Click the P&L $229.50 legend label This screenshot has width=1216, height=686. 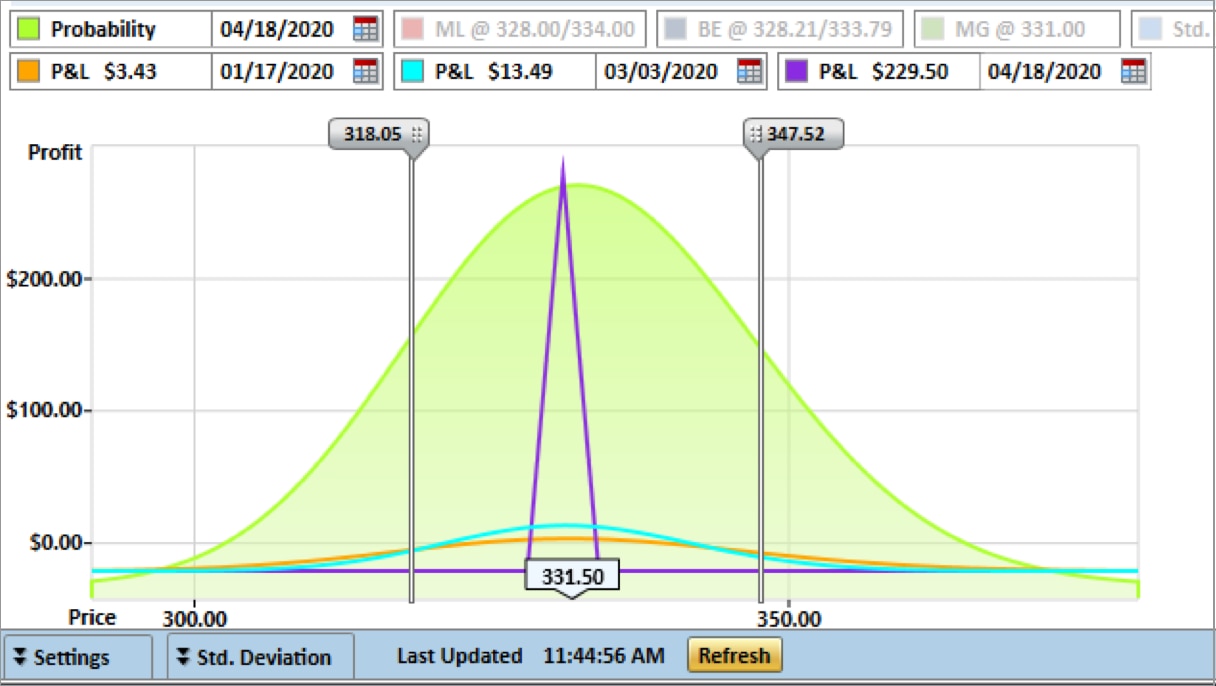tap(884, 72)
